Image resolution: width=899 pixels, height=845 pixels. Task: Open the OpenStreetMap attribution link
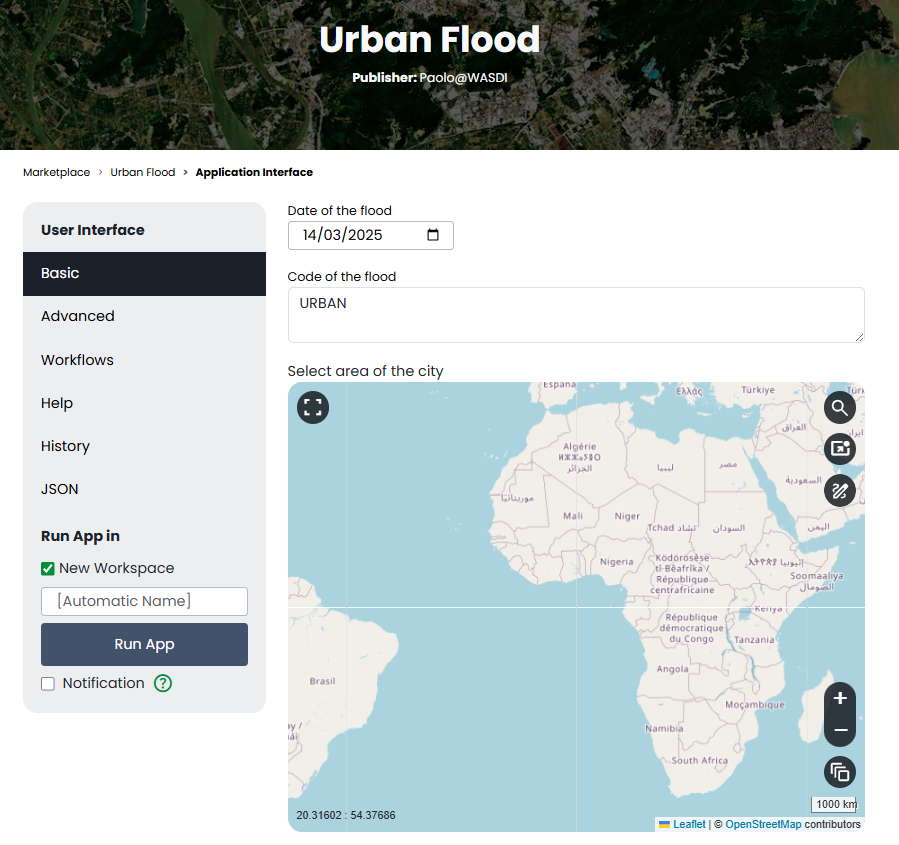coord(763,824)
